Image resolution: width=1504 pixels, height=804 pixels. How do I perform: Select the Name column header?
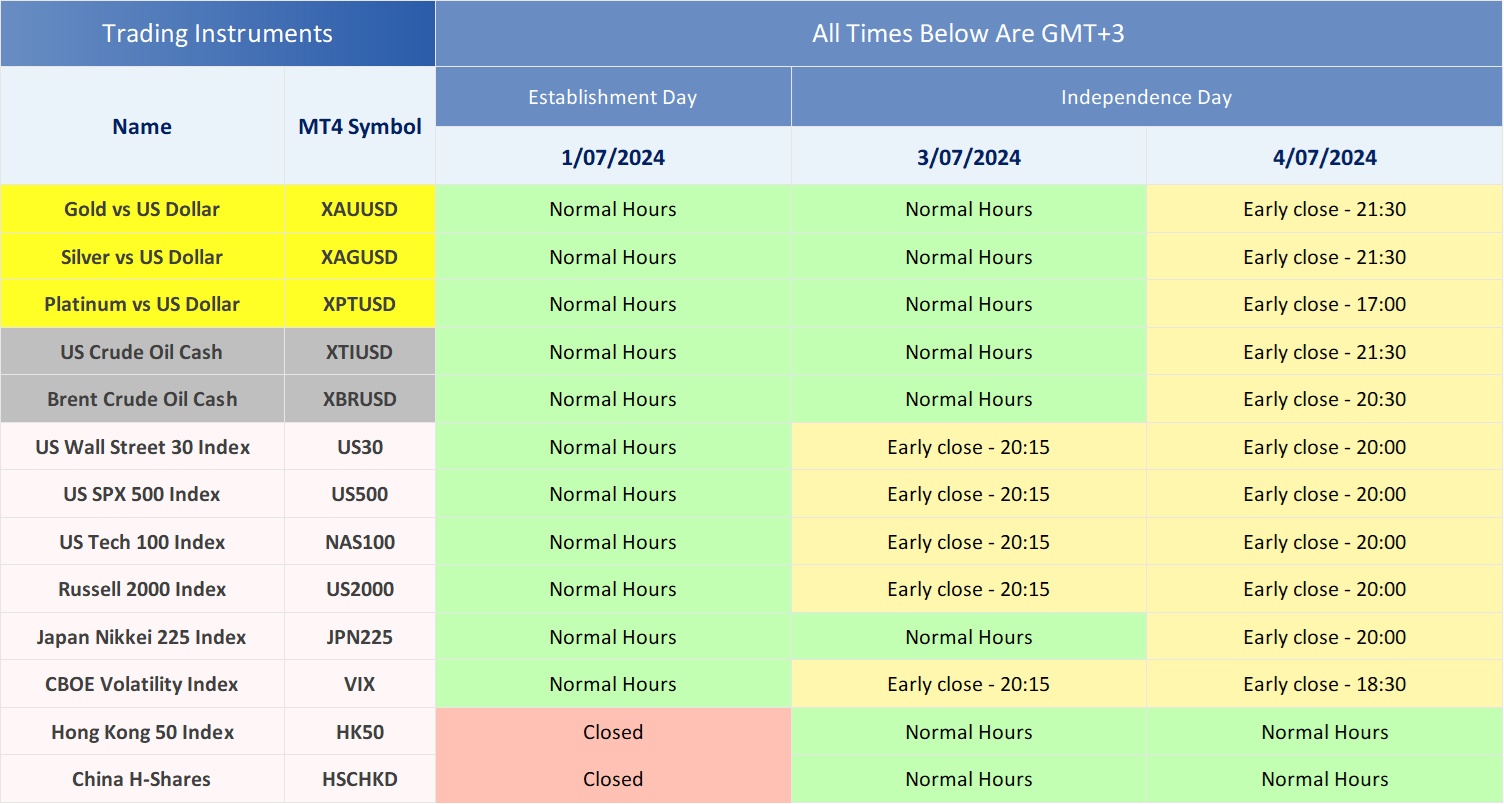(142, 127)
